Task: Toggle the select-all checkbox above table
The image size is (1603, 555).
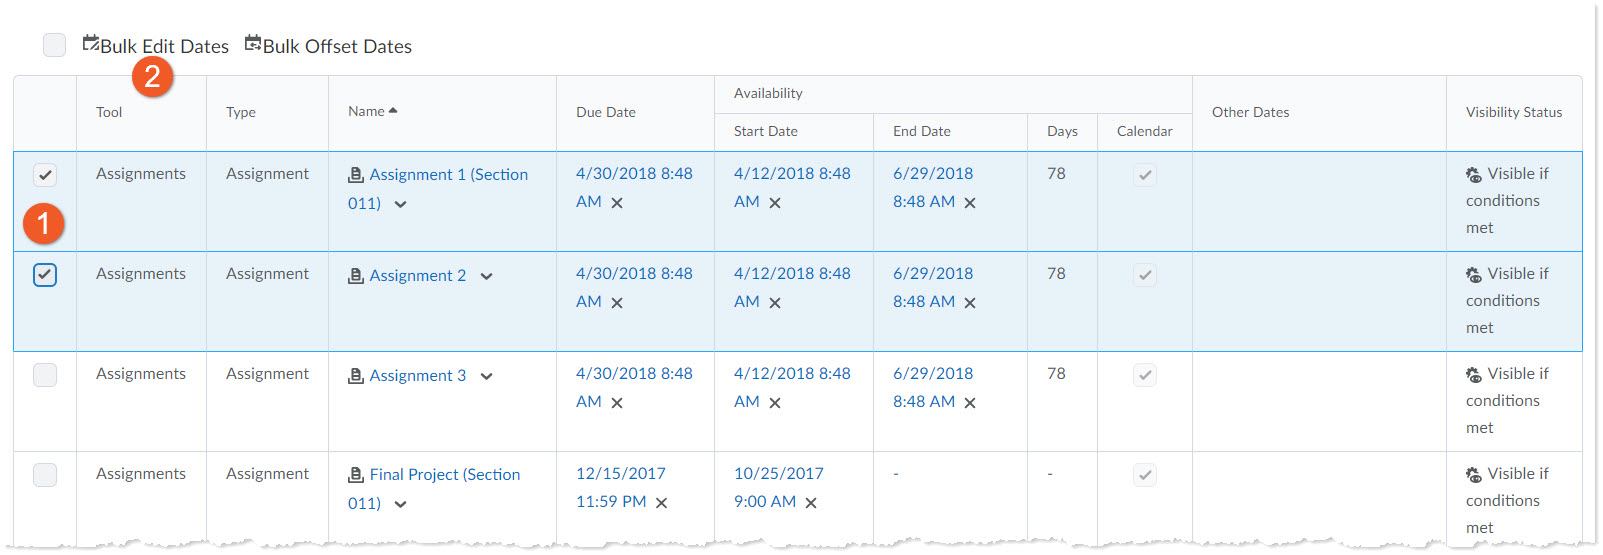Action: tap(55, 45)
